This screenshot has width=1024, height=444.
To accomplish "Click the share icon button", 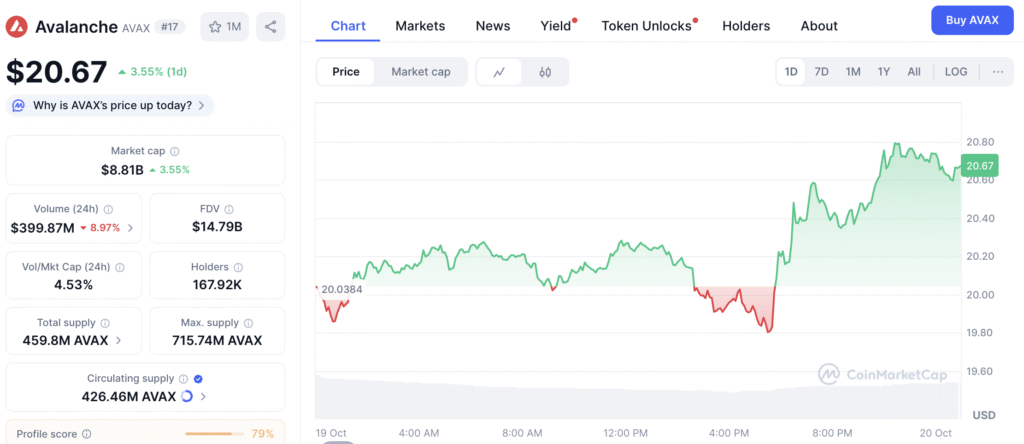I will (270, 26).
